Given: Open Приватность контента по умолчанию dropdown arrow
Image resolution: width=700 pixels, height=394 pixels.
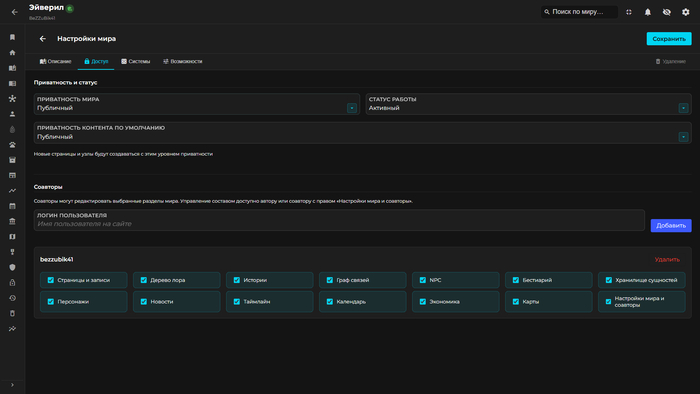Looking at the screenshot, I should 683,137.
